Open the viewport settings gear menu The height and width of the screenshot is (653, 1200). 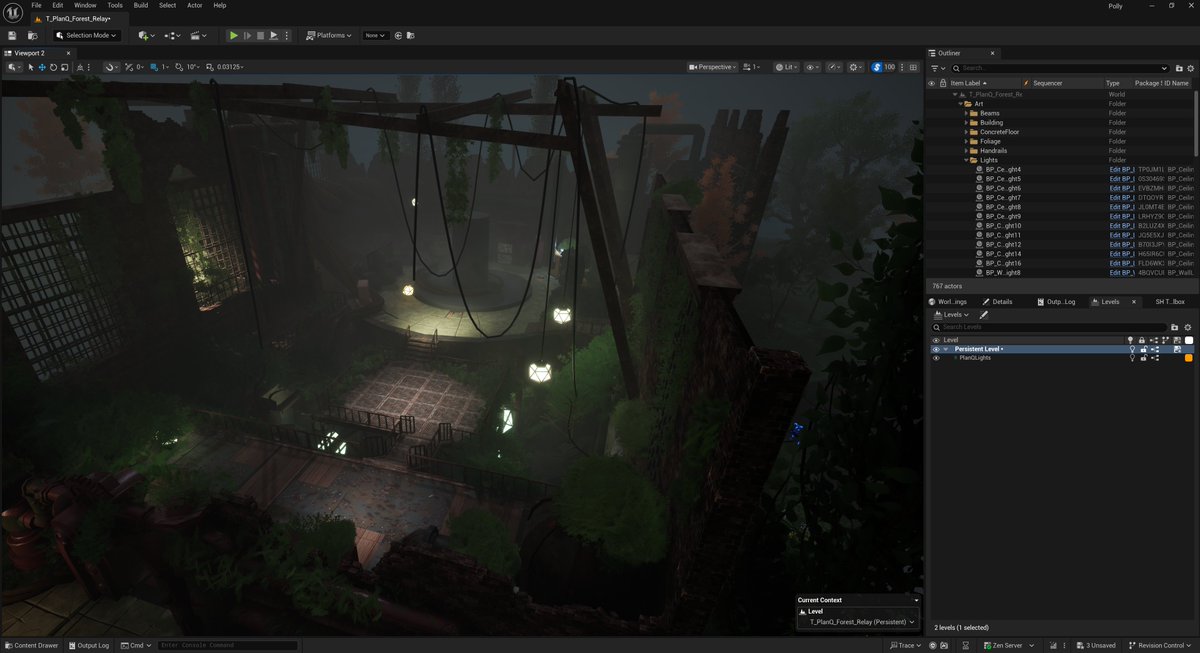click(857, 67)
